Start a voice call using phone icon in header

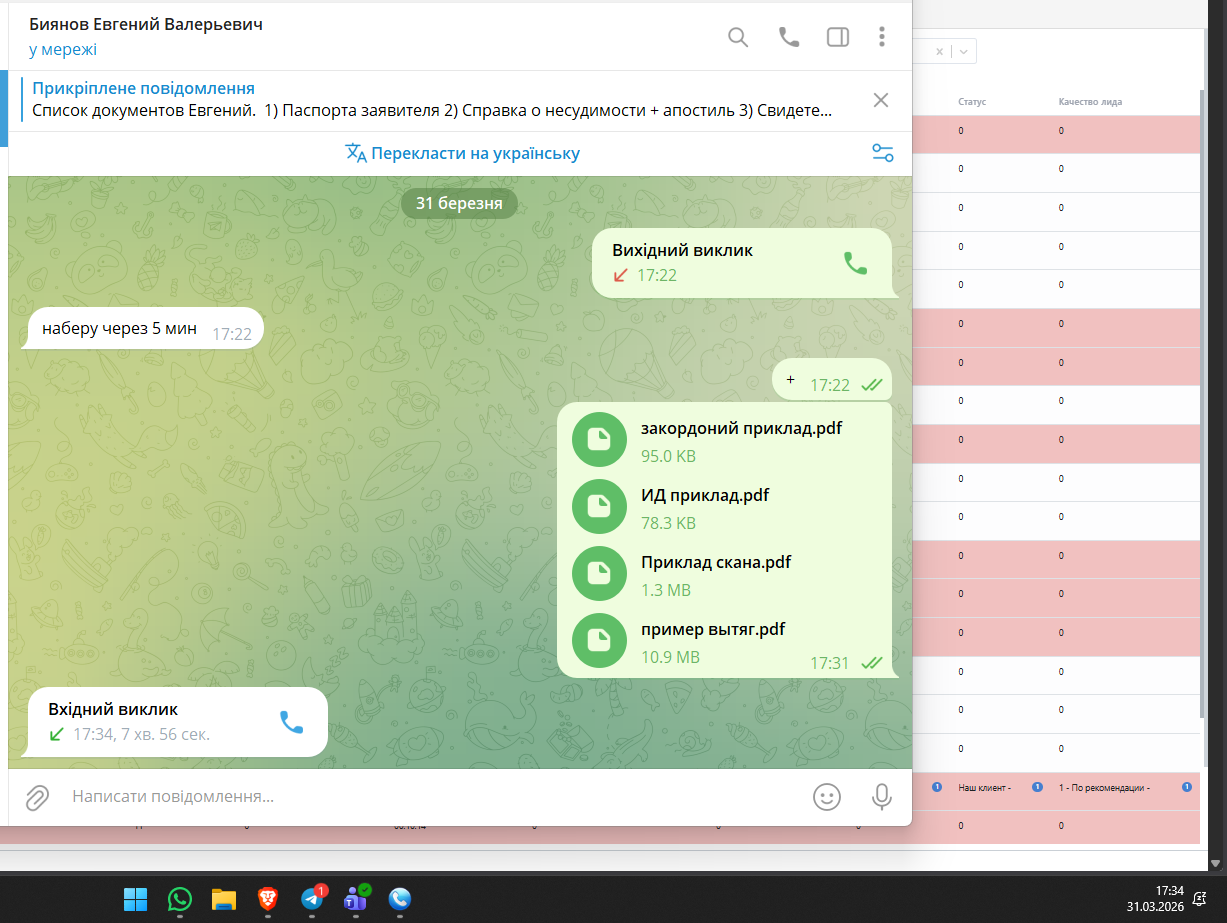point(789,37)
